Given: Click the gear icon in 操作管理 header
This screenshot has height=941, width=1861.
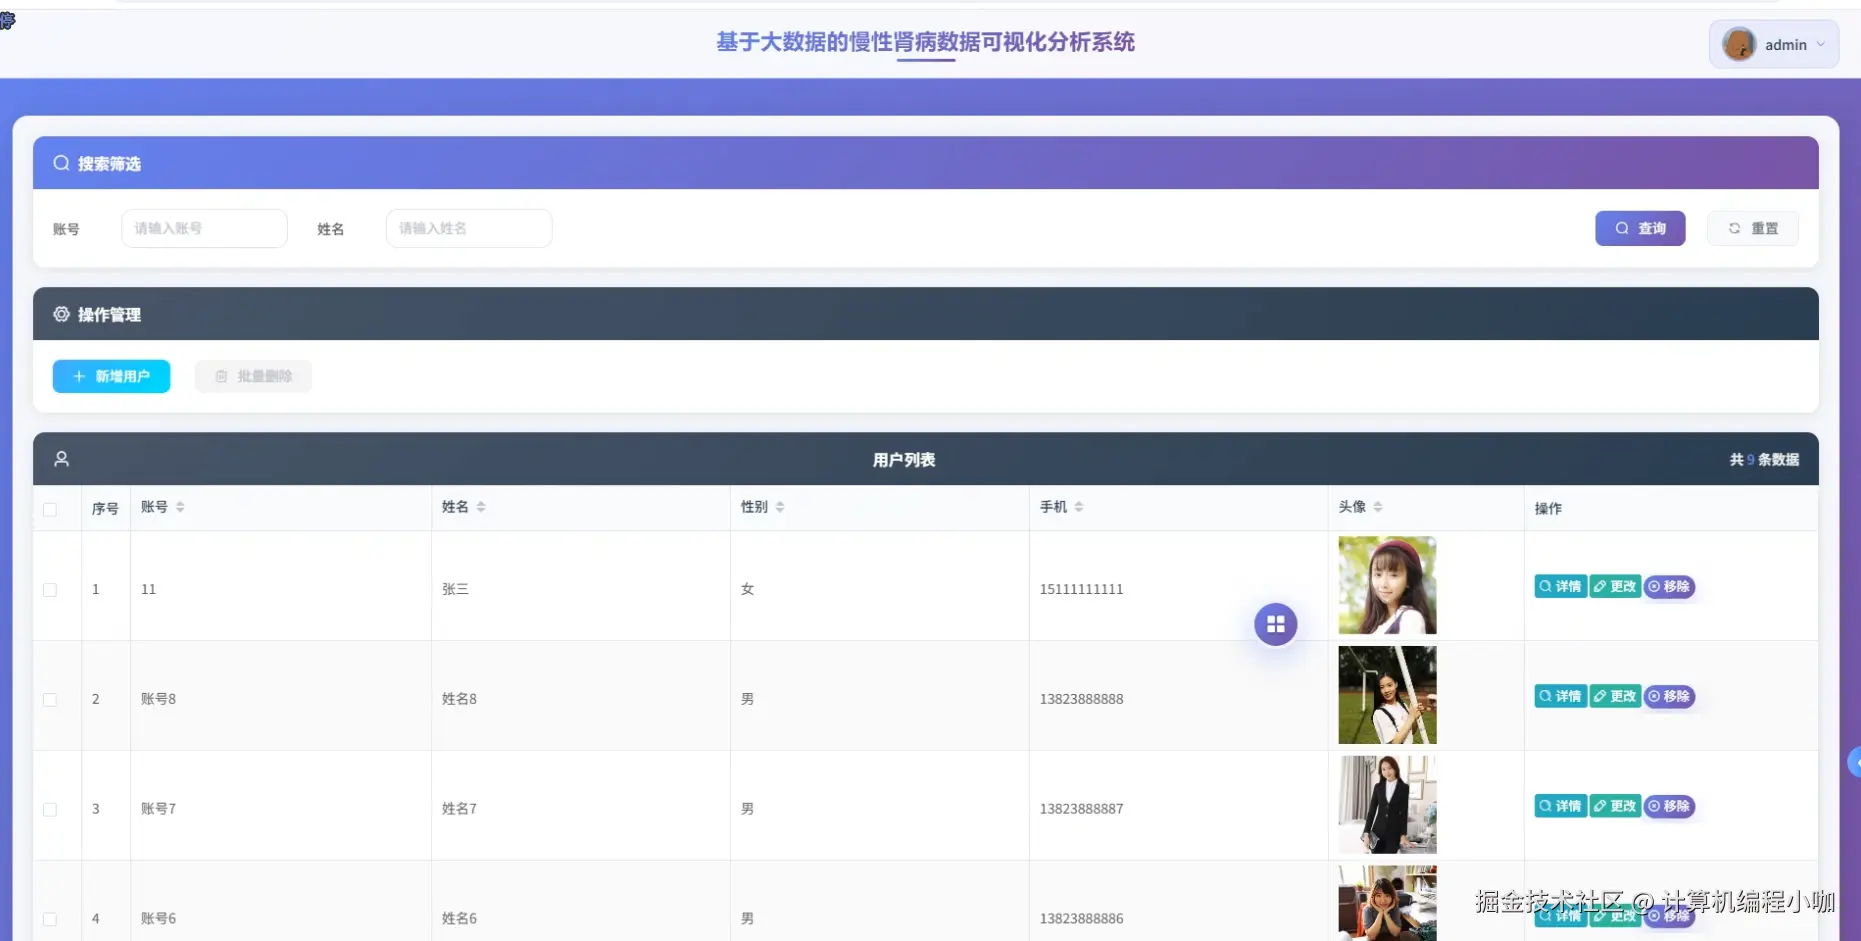Looking at the screenshot, I should pos(62,314).
